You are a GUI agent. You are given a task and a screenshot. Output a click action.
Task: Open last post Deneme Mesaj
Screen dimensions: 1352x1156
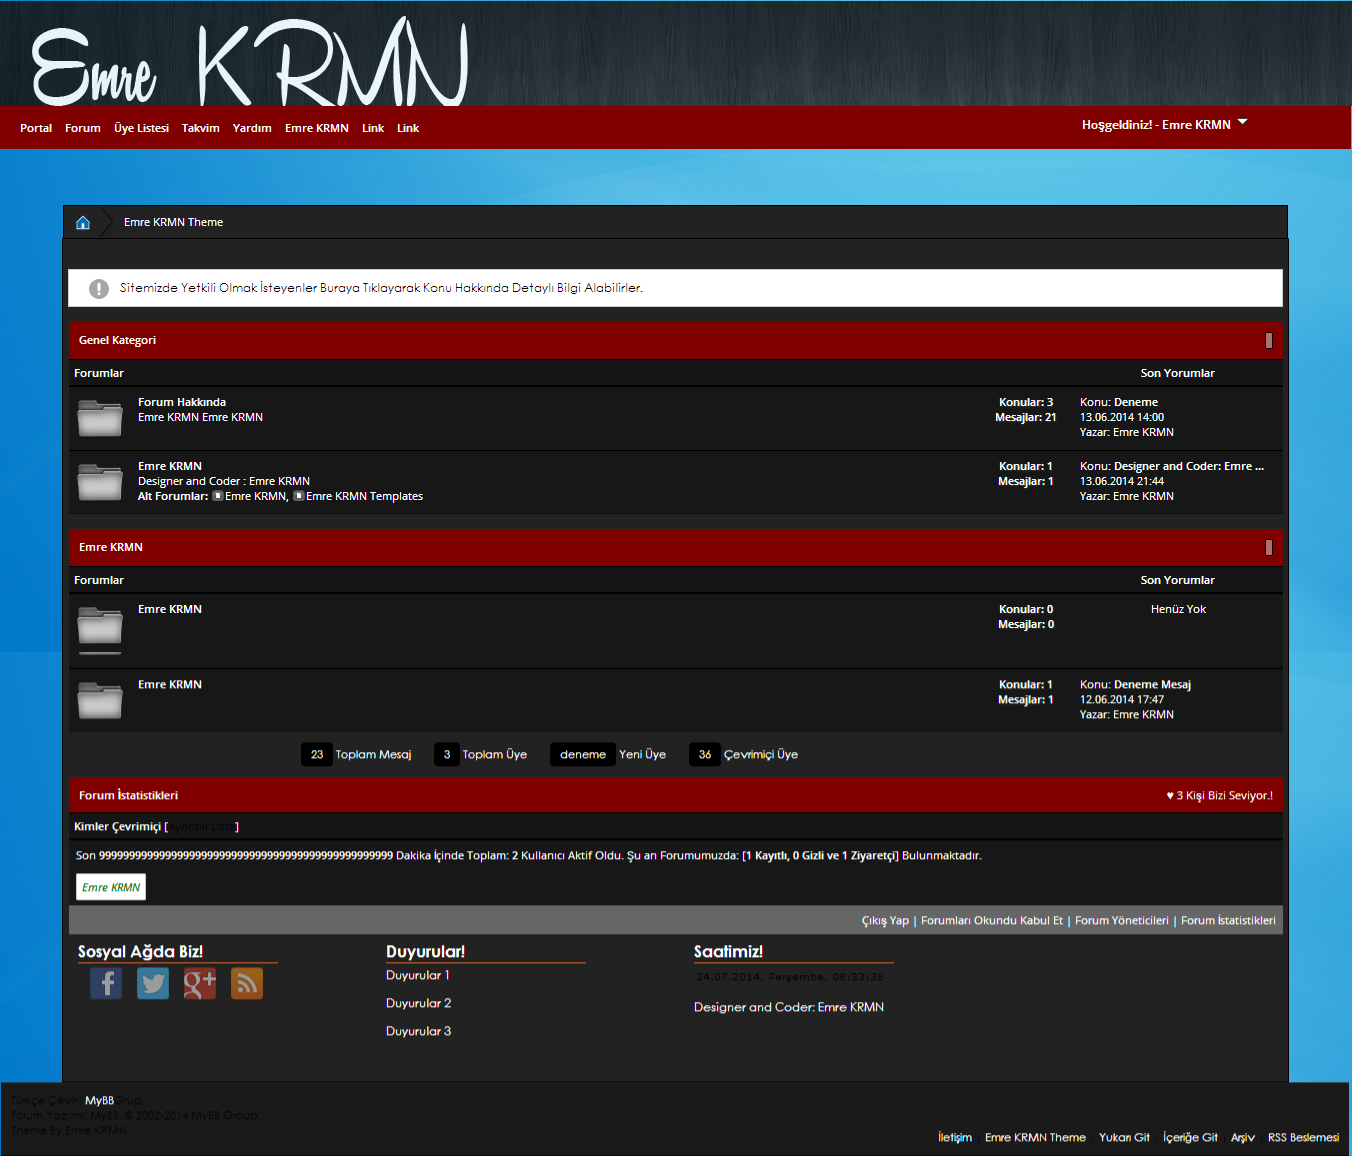coord(1152,685)
